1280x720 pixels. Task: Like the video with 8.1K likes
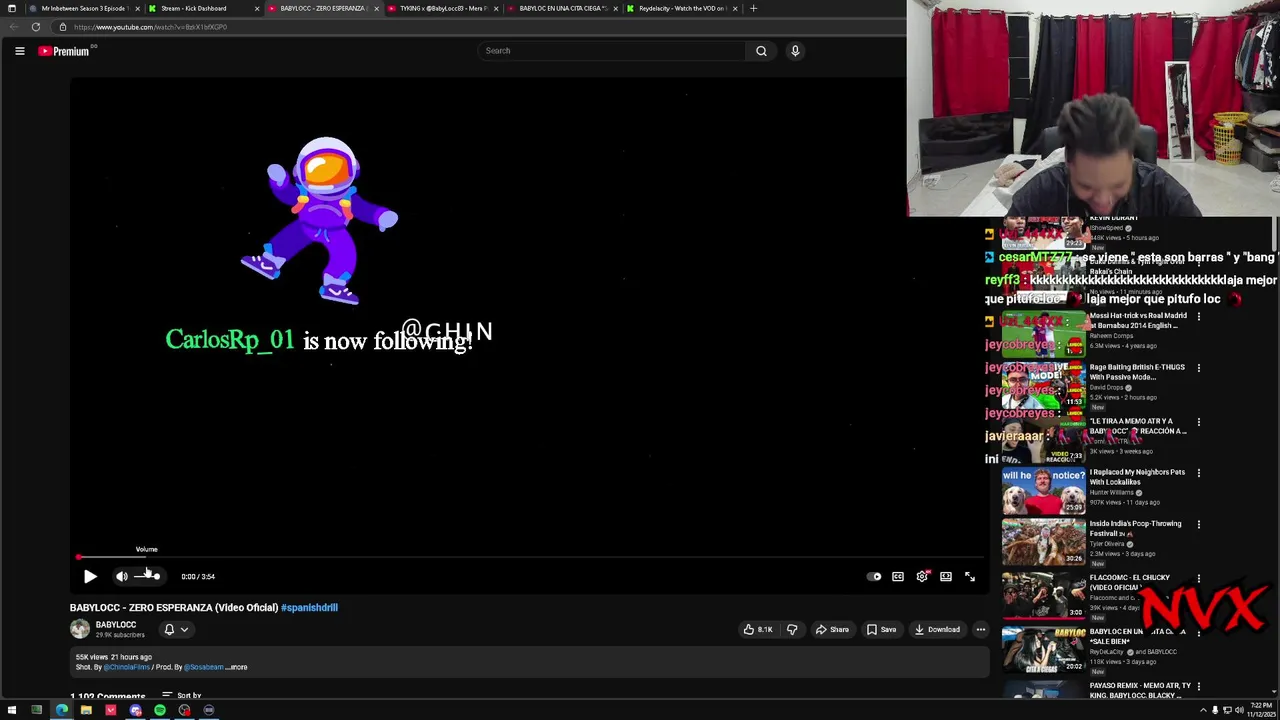[757, 629]
